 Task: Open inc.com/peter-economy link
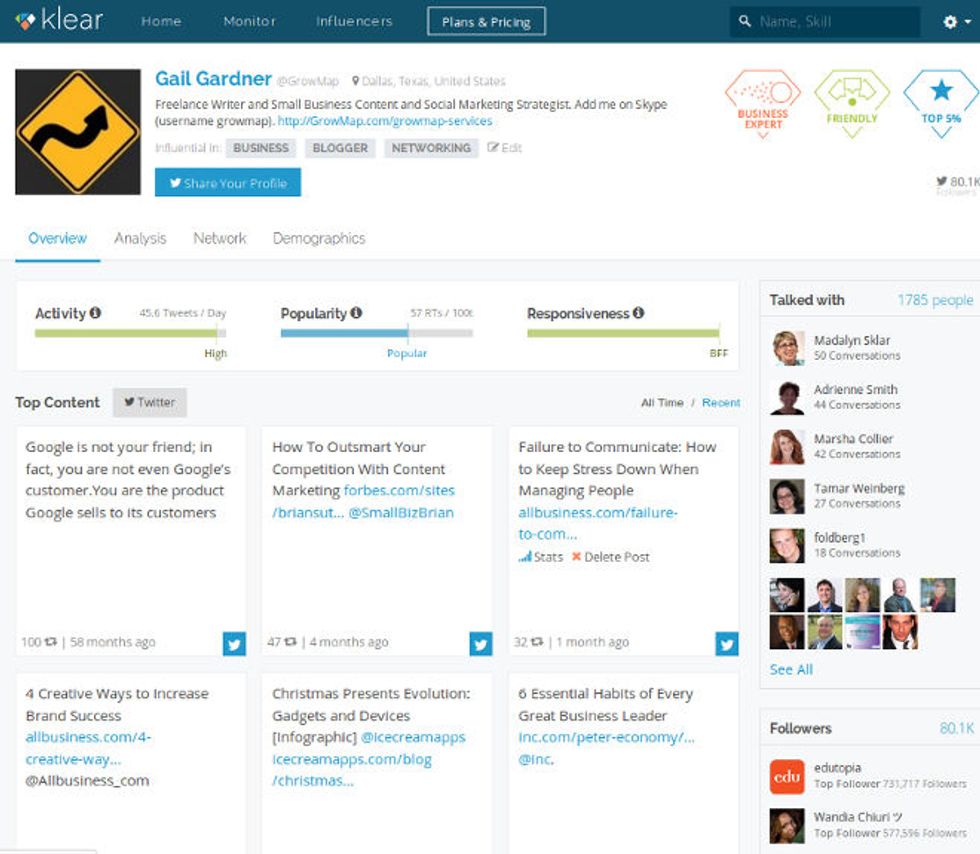point(606,738)
